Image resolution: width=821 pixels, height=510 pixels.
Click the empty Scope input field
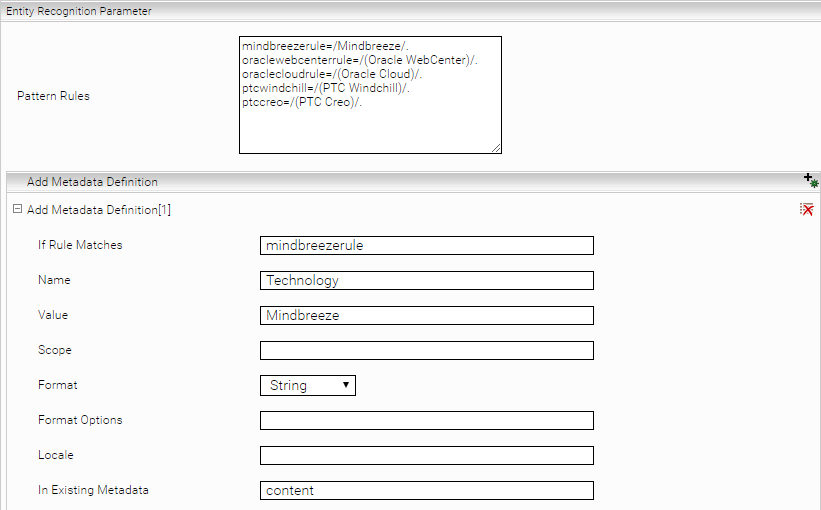[427, 350]
